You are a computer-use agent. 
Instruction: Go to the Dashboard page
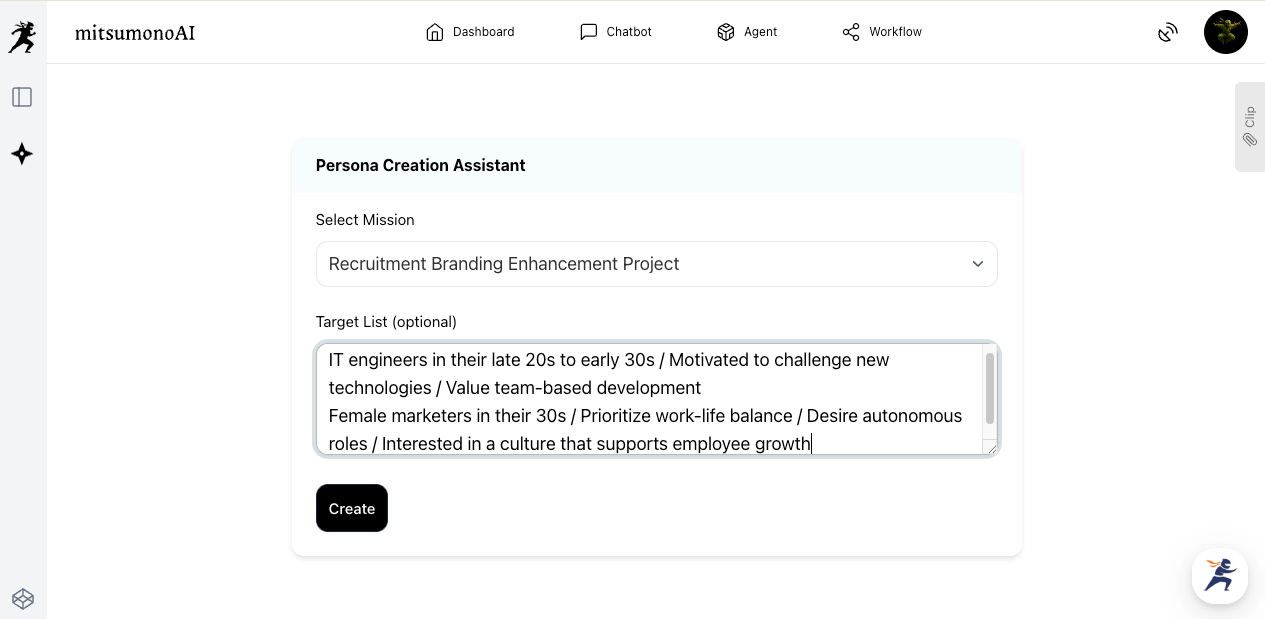(x=470, y=32)
